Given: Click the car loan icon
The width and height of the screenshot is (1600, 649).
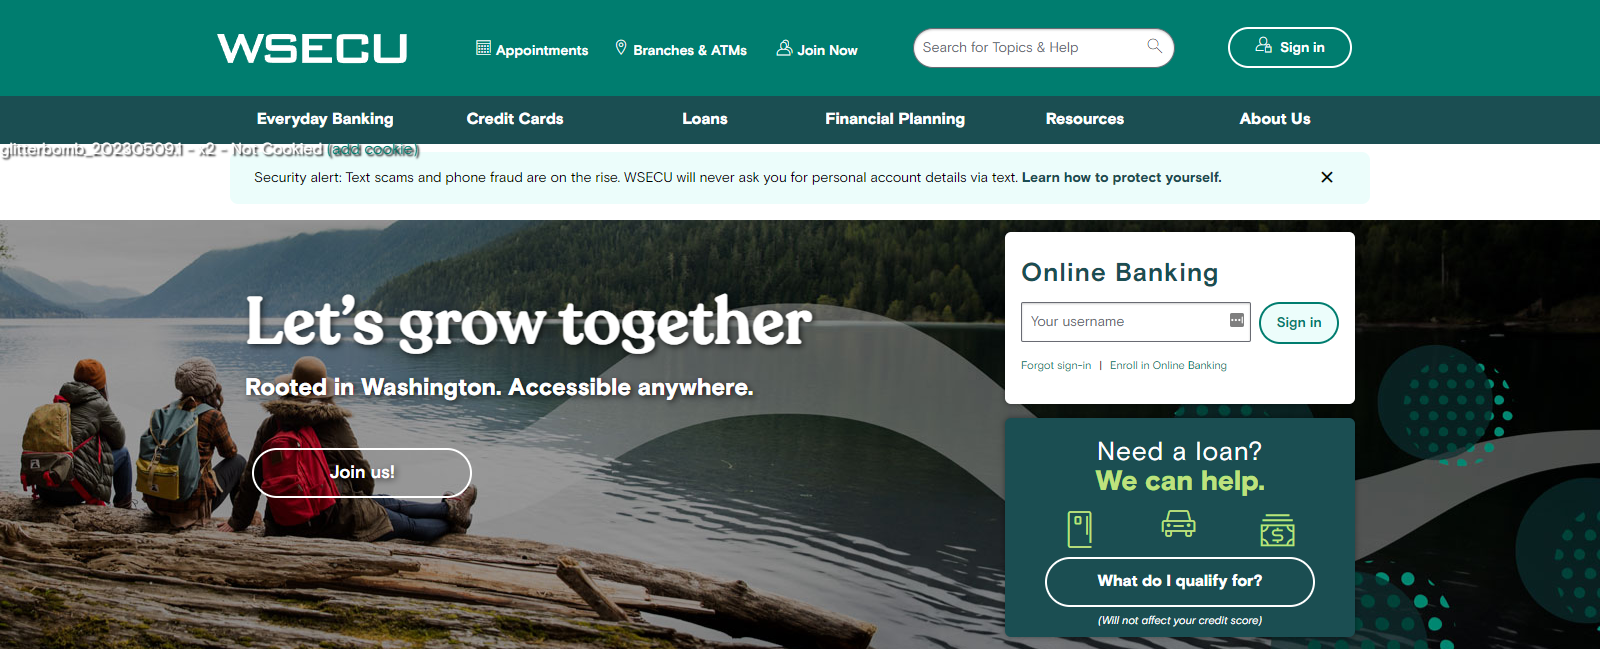Looking at the screenshot, I should pyautogui.click(x=1179, y=524).
